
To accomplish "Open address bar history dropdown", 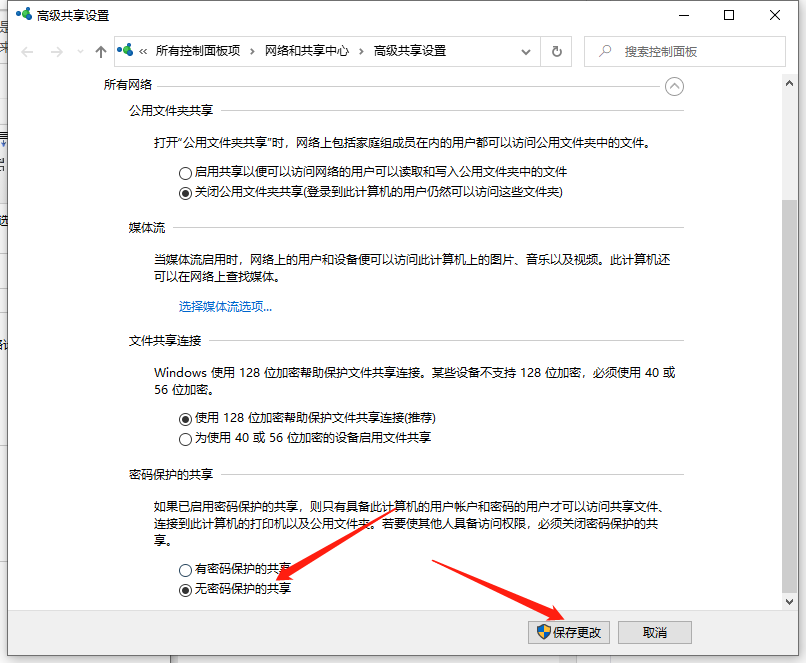I will [526, 51].
